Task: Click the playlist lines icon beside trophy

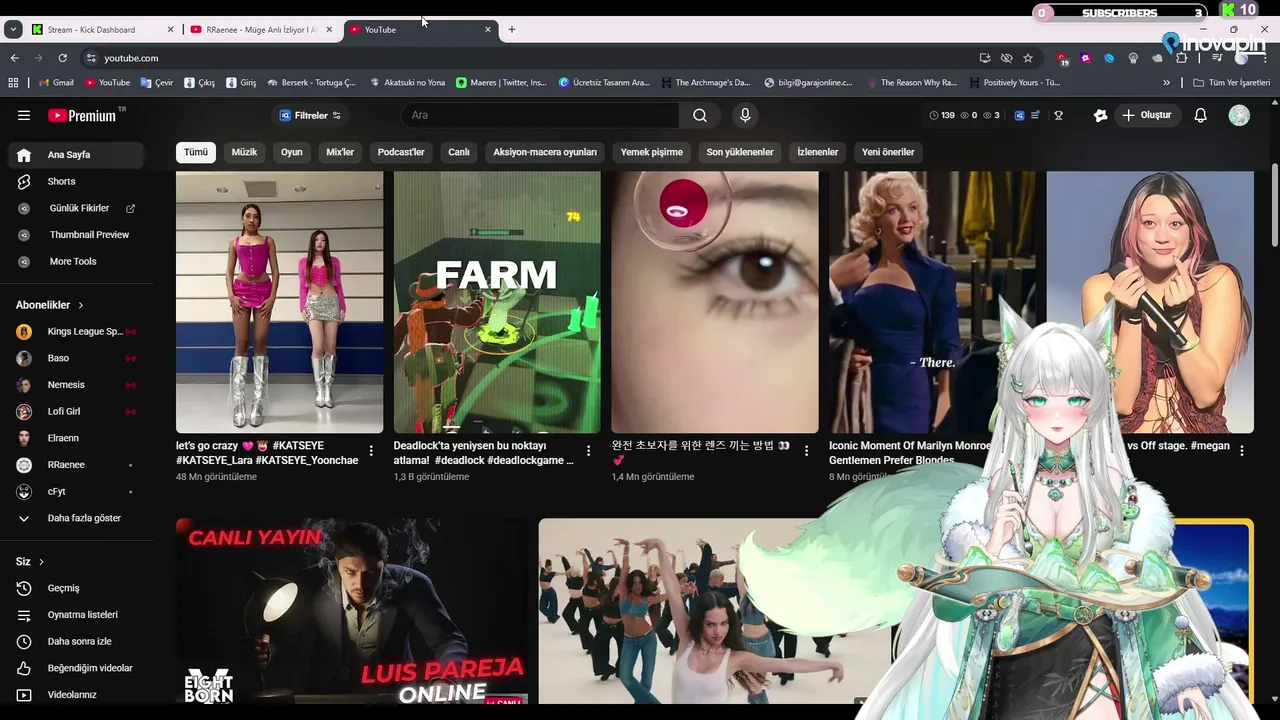Action: point(1036,115)
